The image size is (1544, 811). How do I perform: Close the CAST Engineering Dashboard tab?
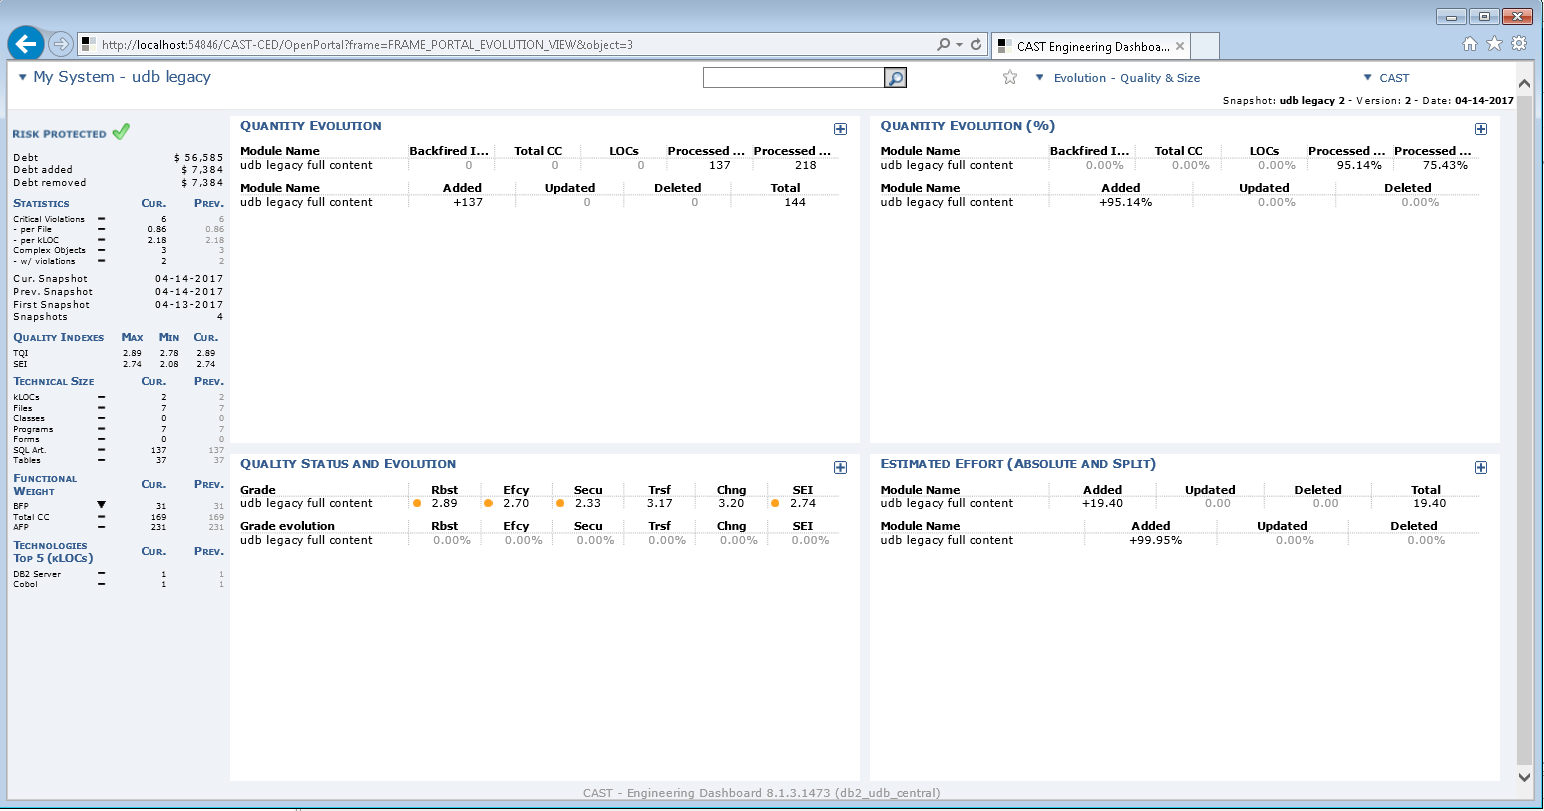[1180, 46]
